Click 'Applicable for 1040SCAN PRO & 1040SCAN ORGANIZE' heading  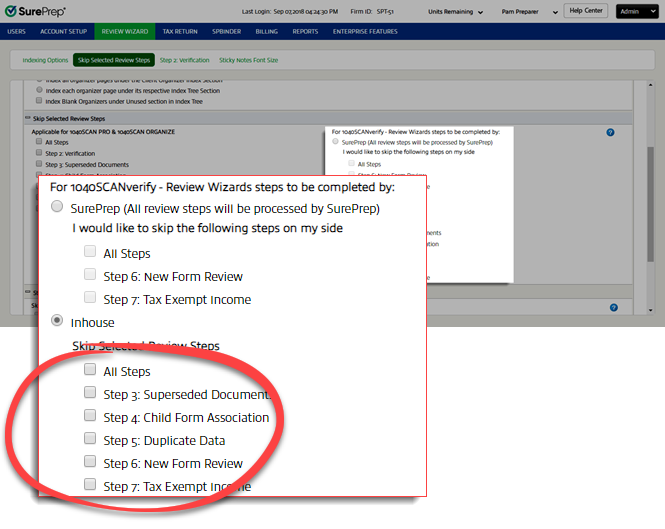(103, 132)
